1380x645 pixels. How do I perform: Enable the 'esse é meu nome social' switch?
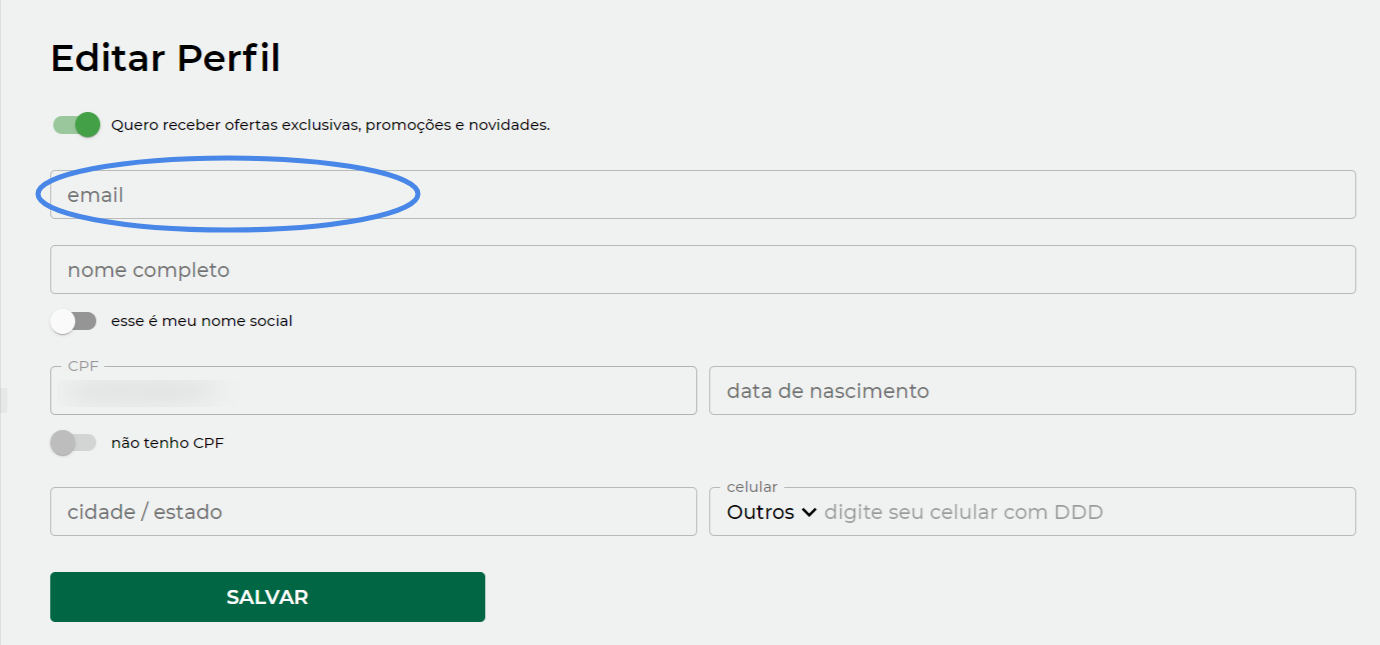pos(74,321)
